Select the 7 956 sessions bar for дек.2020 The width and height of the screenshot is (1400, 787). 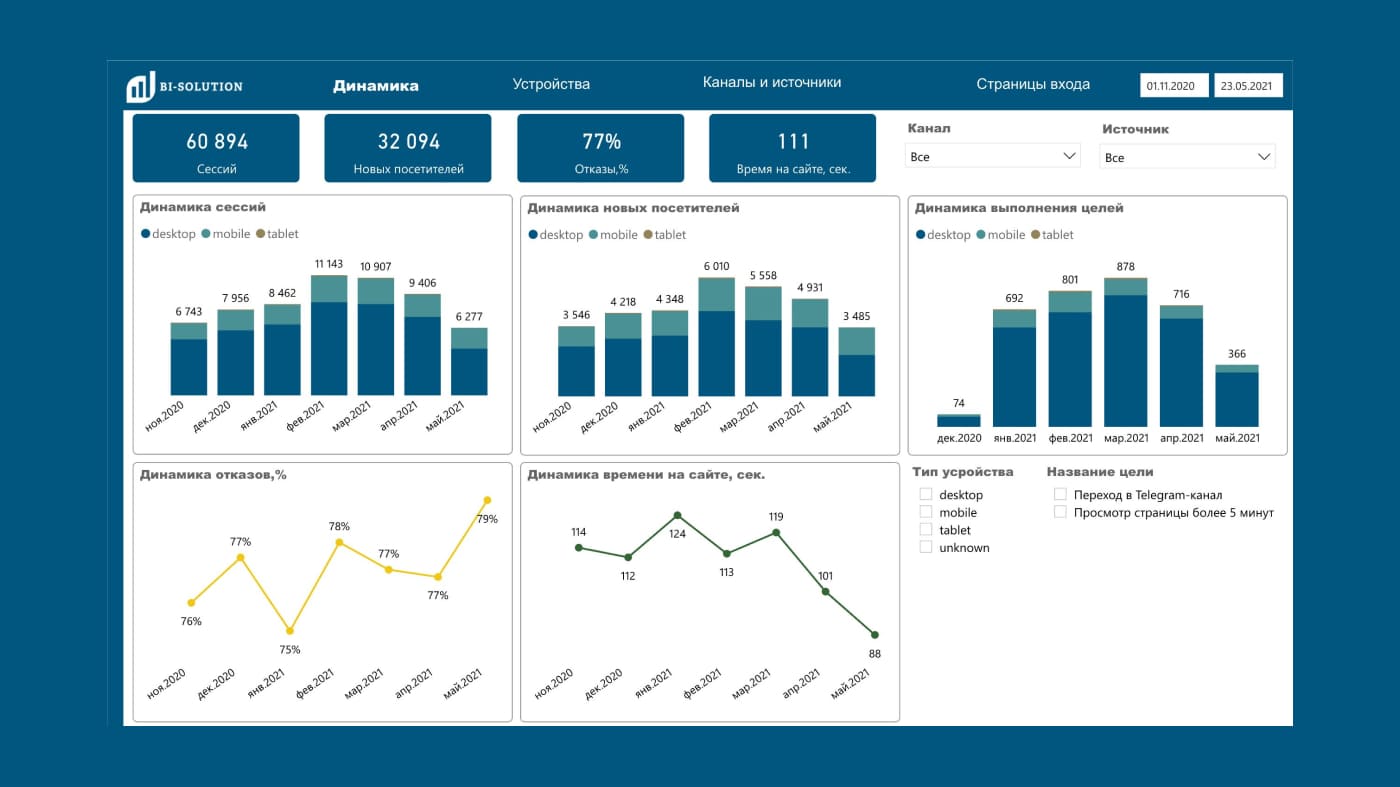point(236,352)
